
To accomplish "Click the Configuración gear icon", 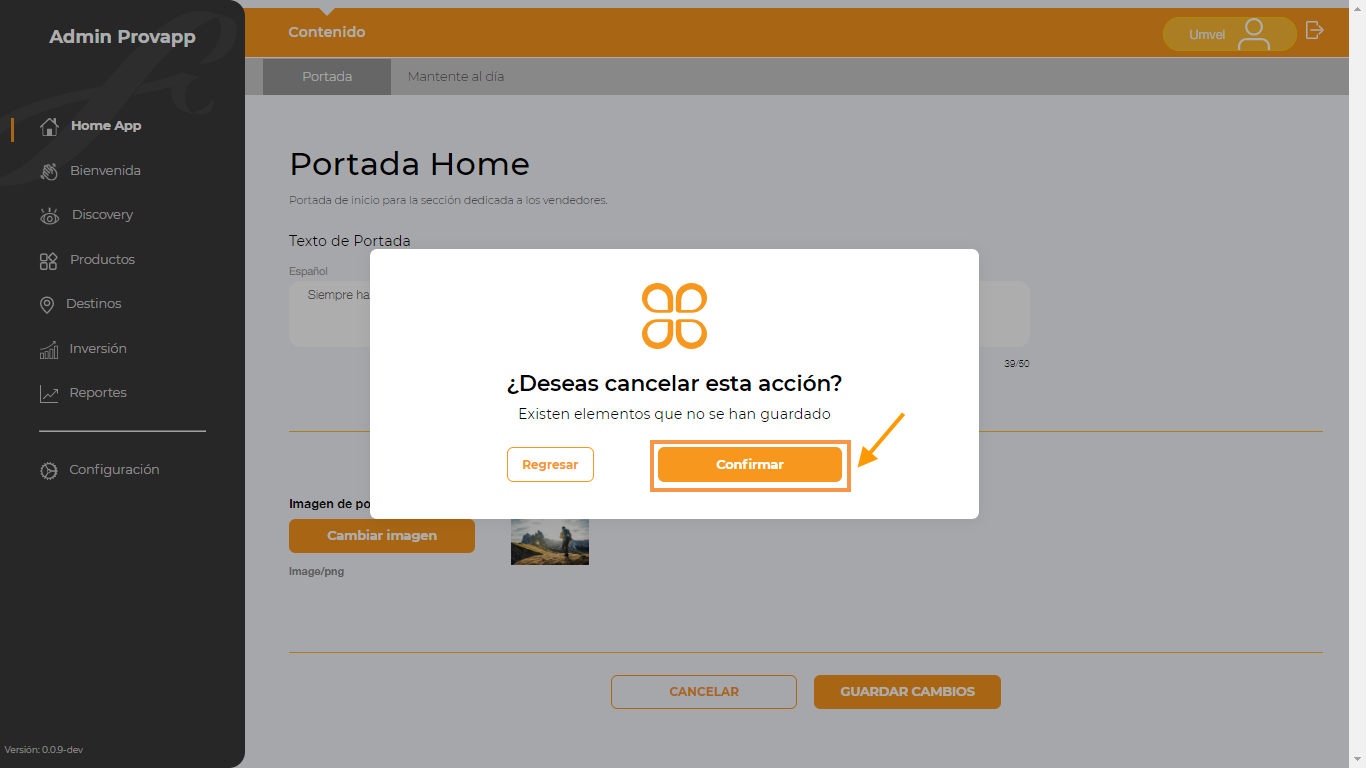I will (x=49, y=470).
